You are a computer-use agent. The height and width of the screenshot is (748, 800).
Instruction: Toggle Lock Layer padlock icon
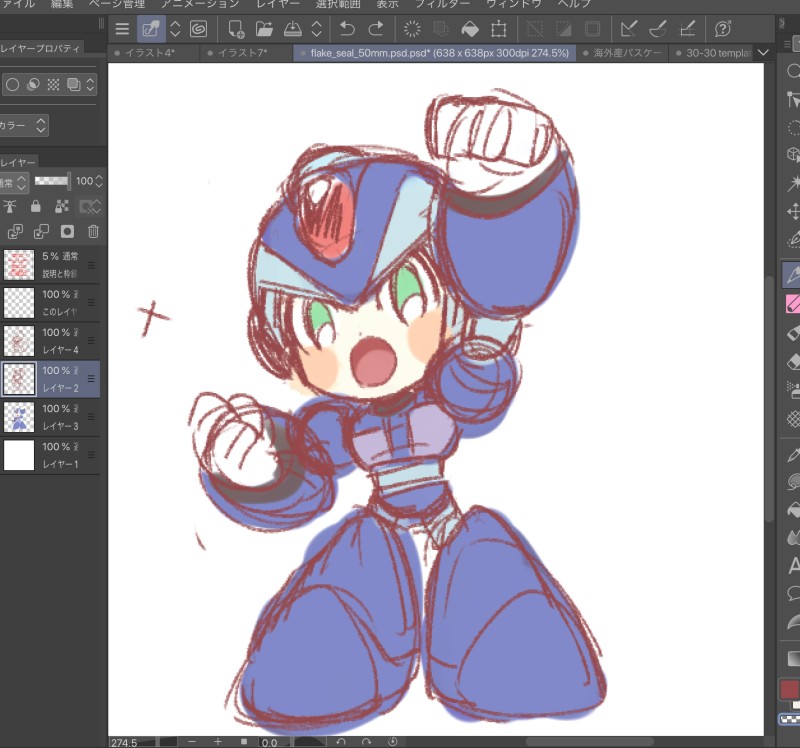[35, 206]
